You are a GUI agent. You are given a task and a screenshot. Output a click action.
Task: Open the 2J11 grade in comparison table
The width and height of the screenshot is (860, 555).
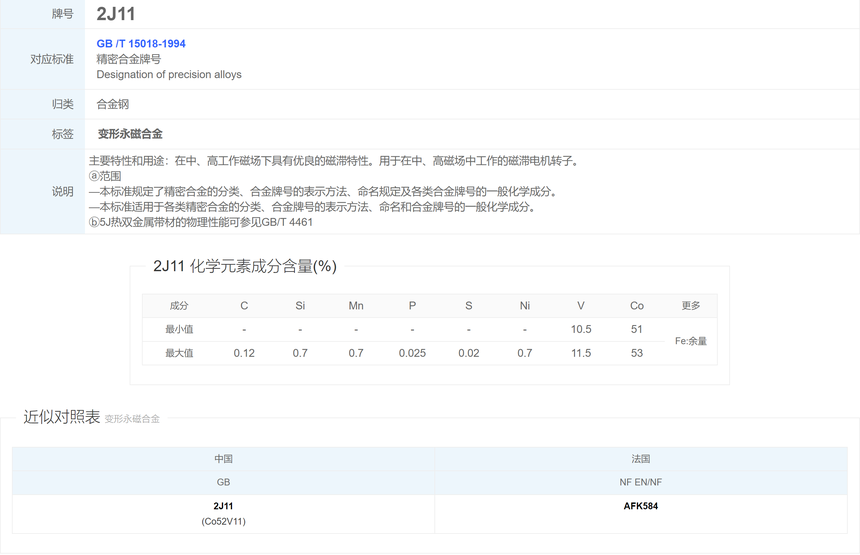pos(223,506)
